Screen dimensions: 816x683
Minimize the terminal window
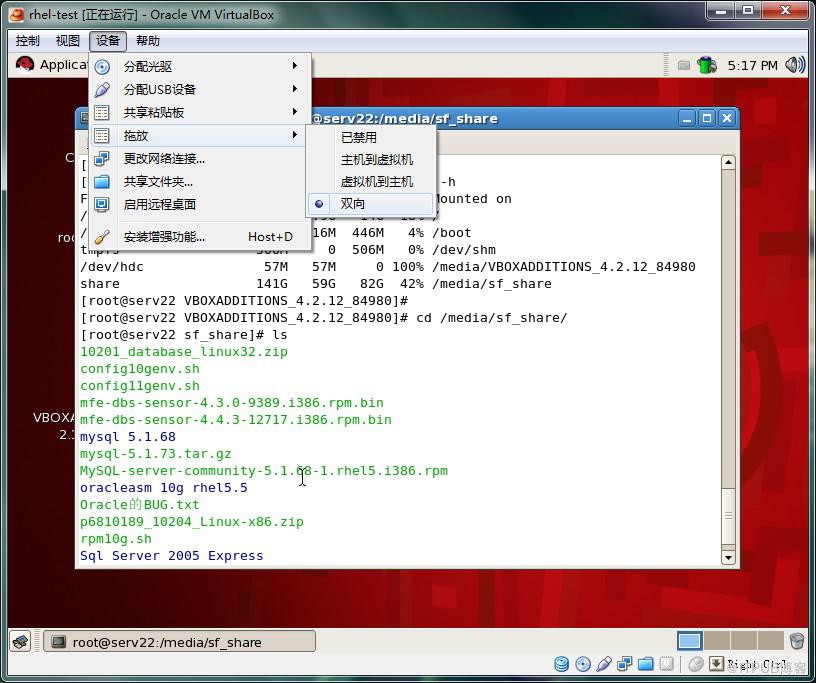coord(687,119)
